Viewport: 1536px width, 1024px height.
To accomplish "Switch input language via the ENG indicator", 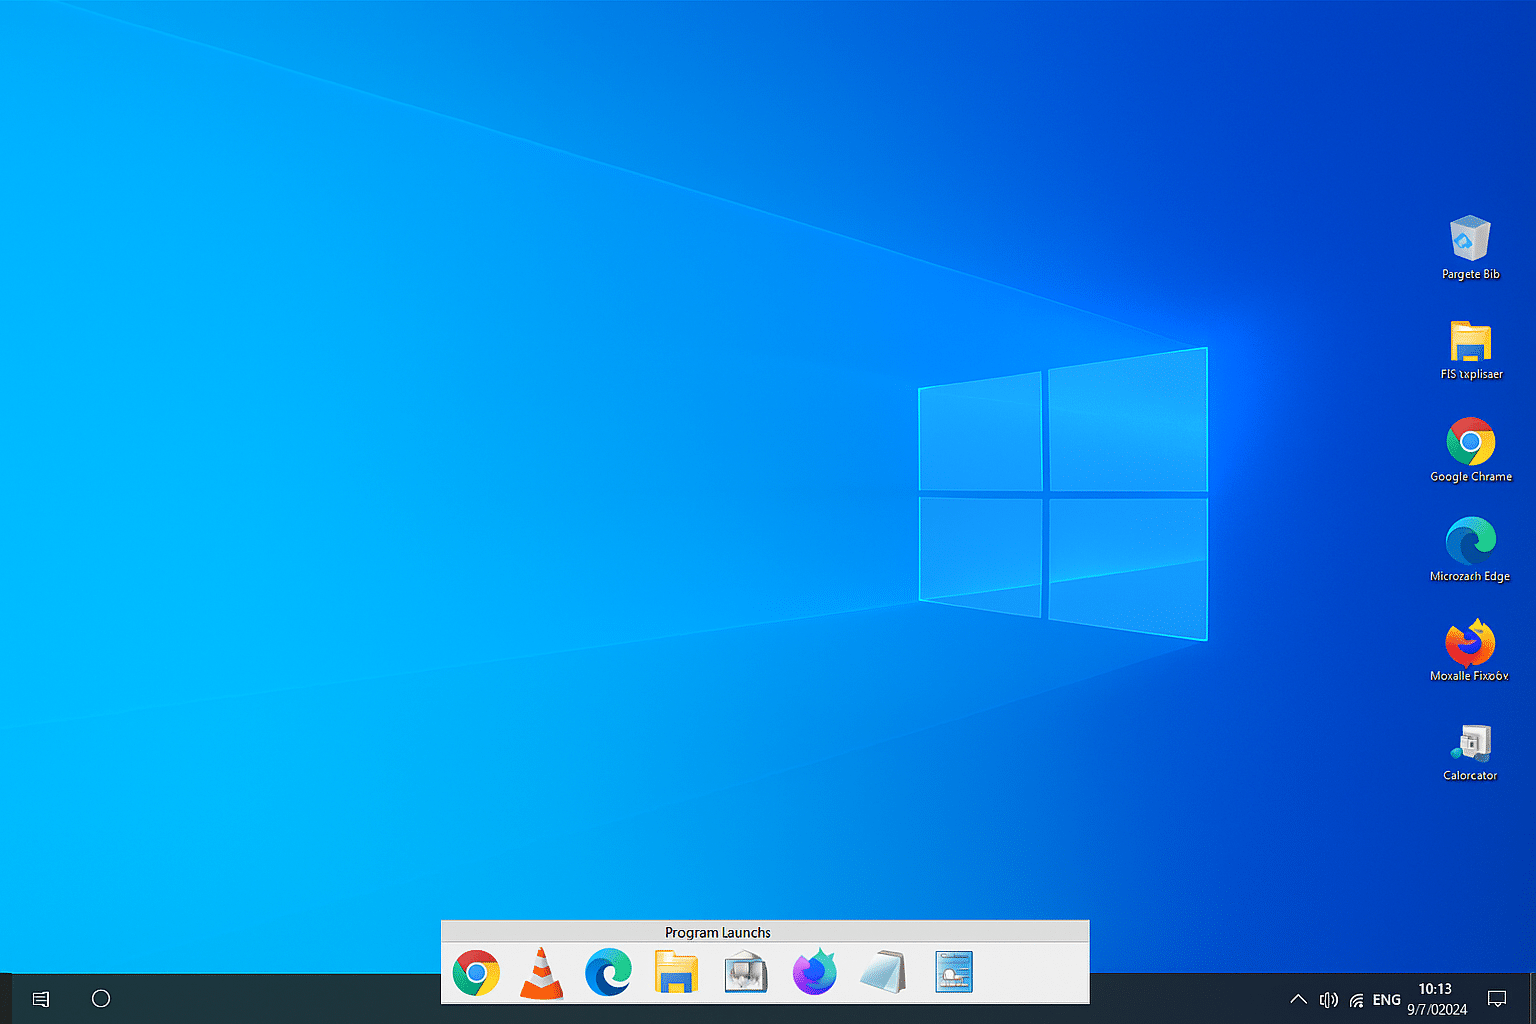I will (1386, 999).
